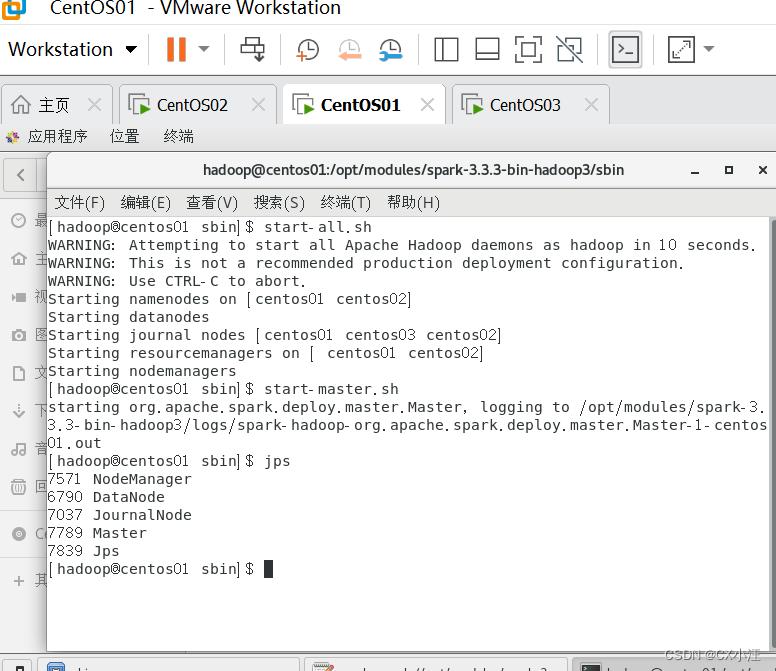Image resolution: width=776 pixels, height=671 pixels.
Task: Expand the power options dropdown arrow
Action: [204, 49]
